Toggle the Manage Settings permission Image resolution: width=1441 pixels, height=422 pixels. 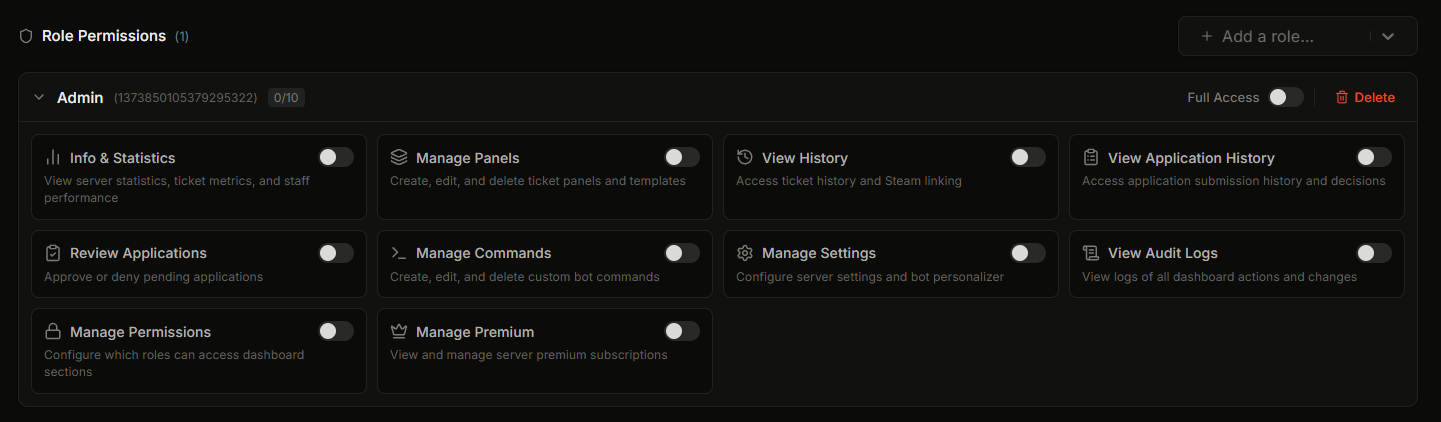click(x=1028, y=253)
